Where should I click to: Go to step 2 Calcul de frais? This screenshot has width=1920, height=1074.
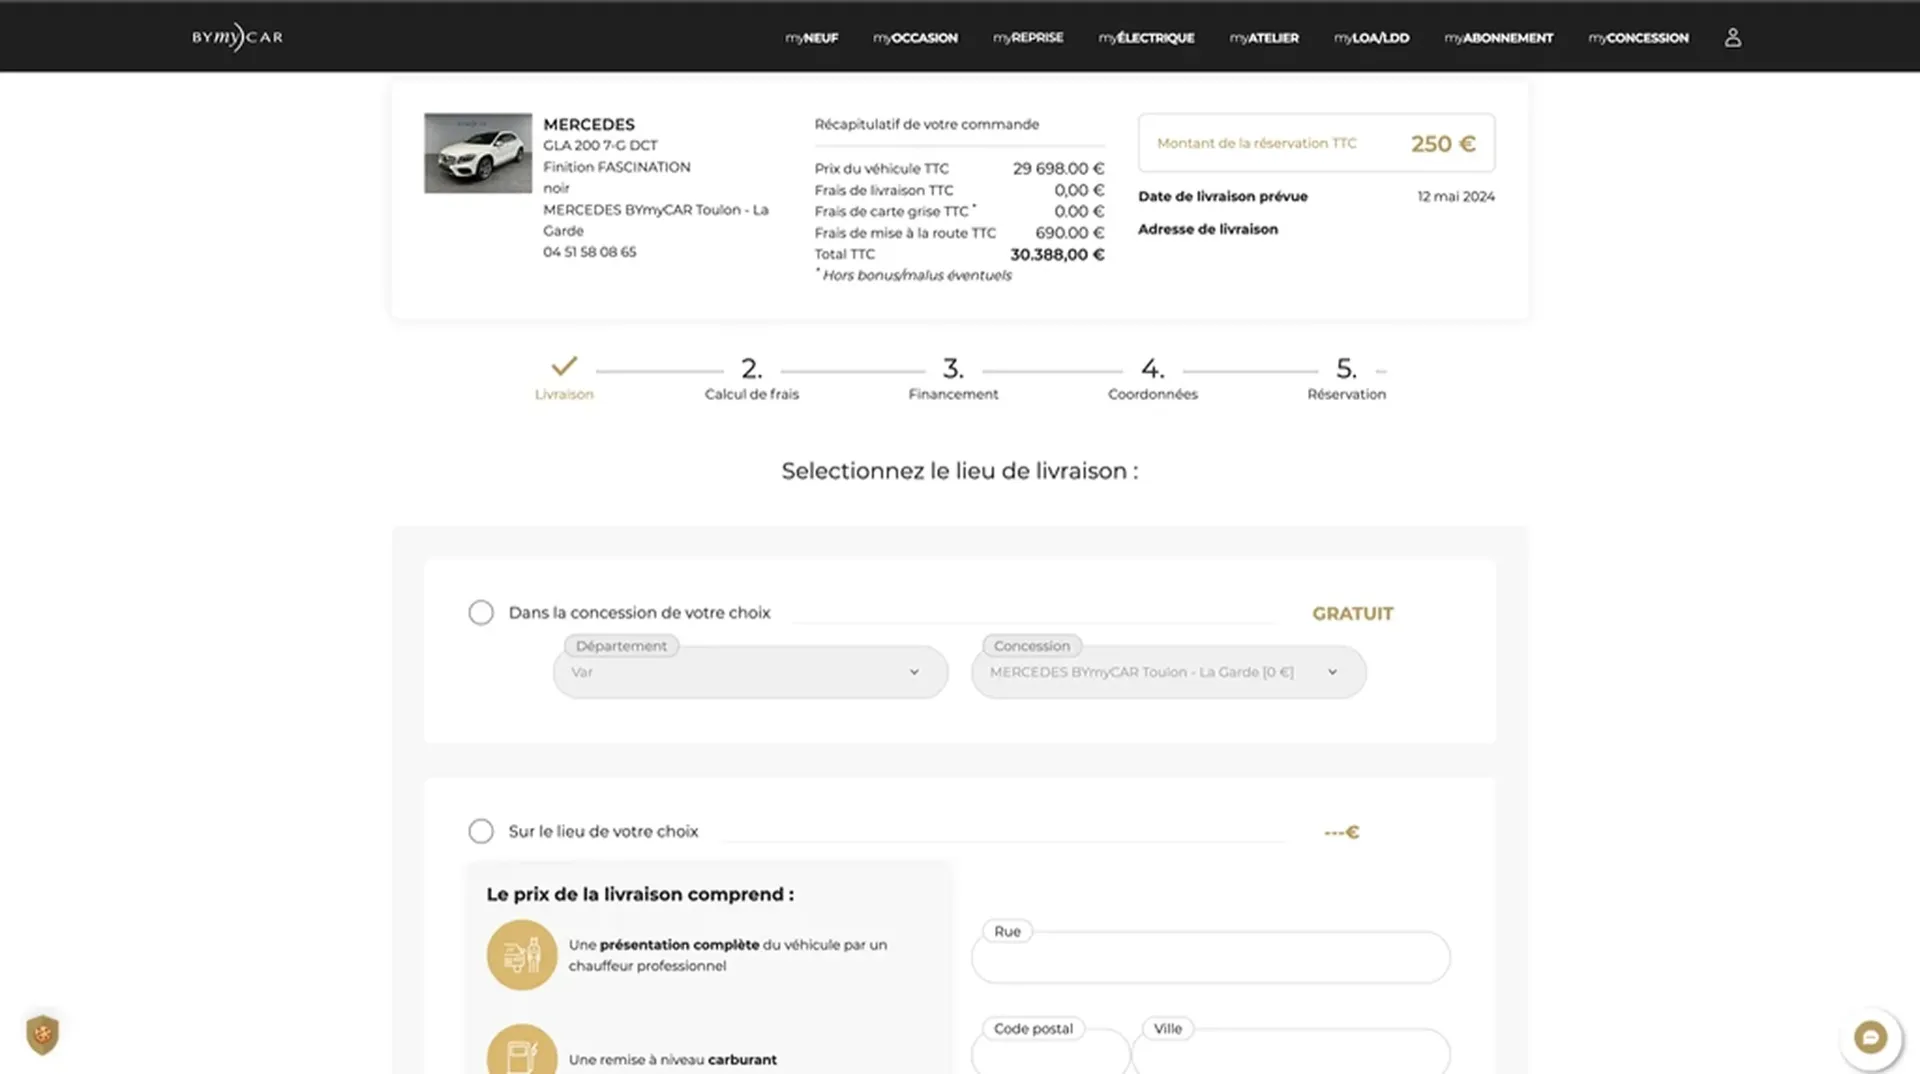tap(752, 379)
